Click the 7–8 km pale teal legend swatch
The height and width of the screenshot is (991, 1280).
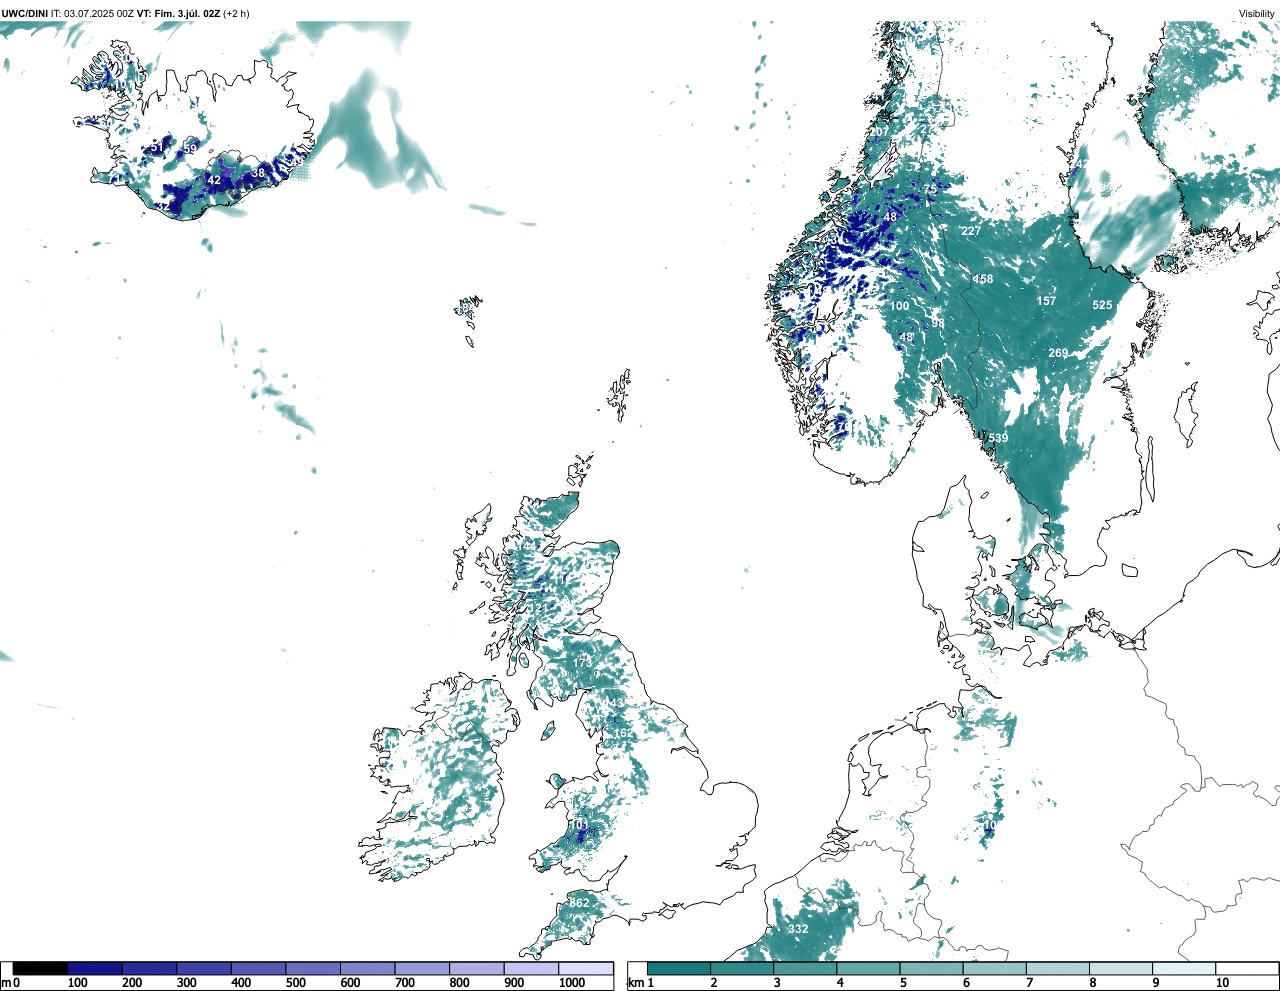pyautogui.click(x=1058, y=968)
